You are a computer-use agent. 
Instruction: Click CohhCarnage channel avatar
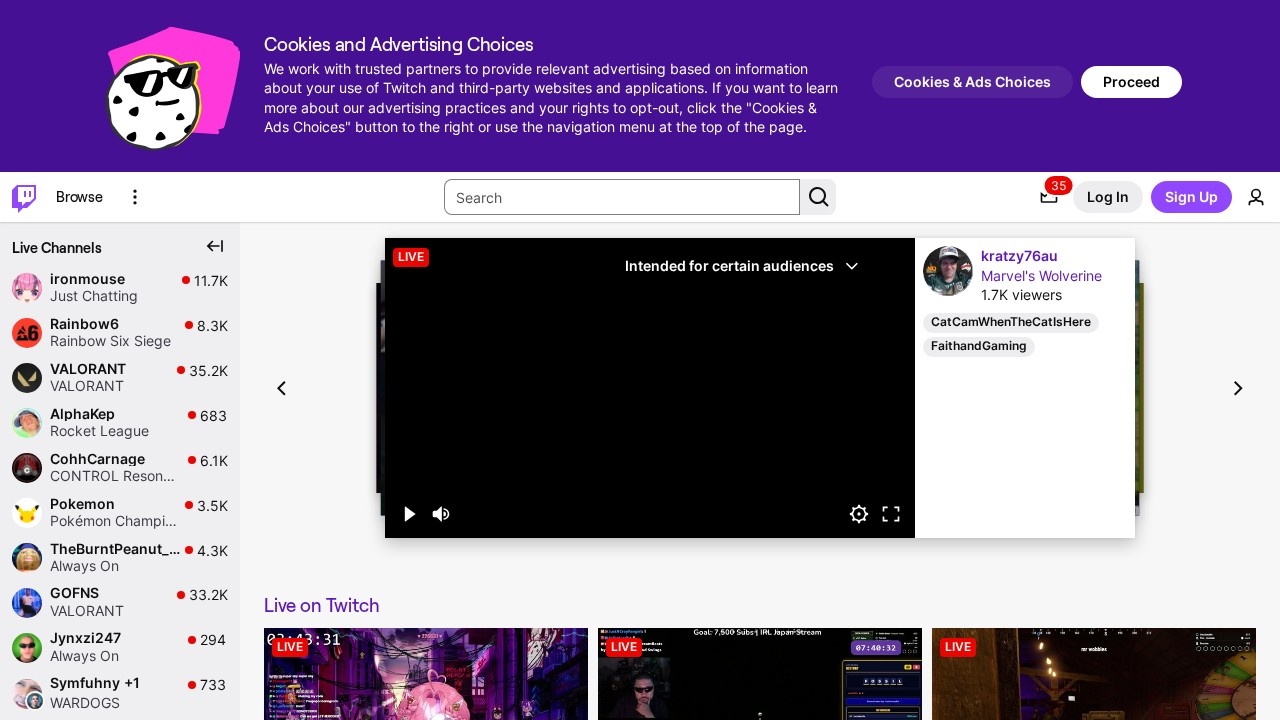27,468
